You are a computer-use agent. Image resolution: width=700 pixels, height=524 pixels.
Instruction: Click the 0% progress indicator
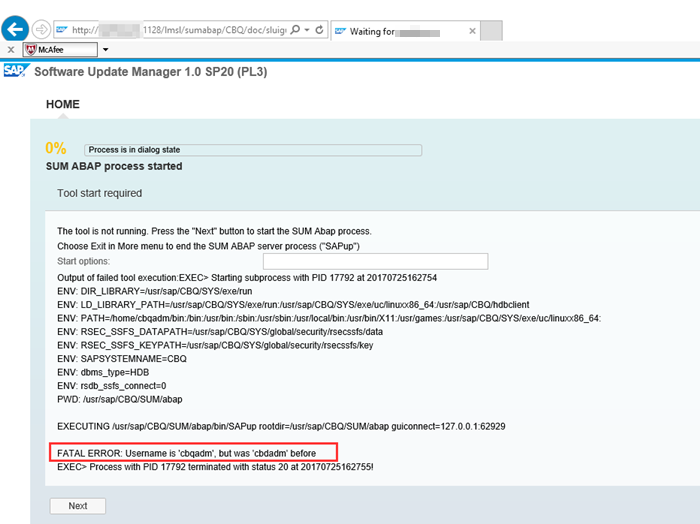(56, 148)
